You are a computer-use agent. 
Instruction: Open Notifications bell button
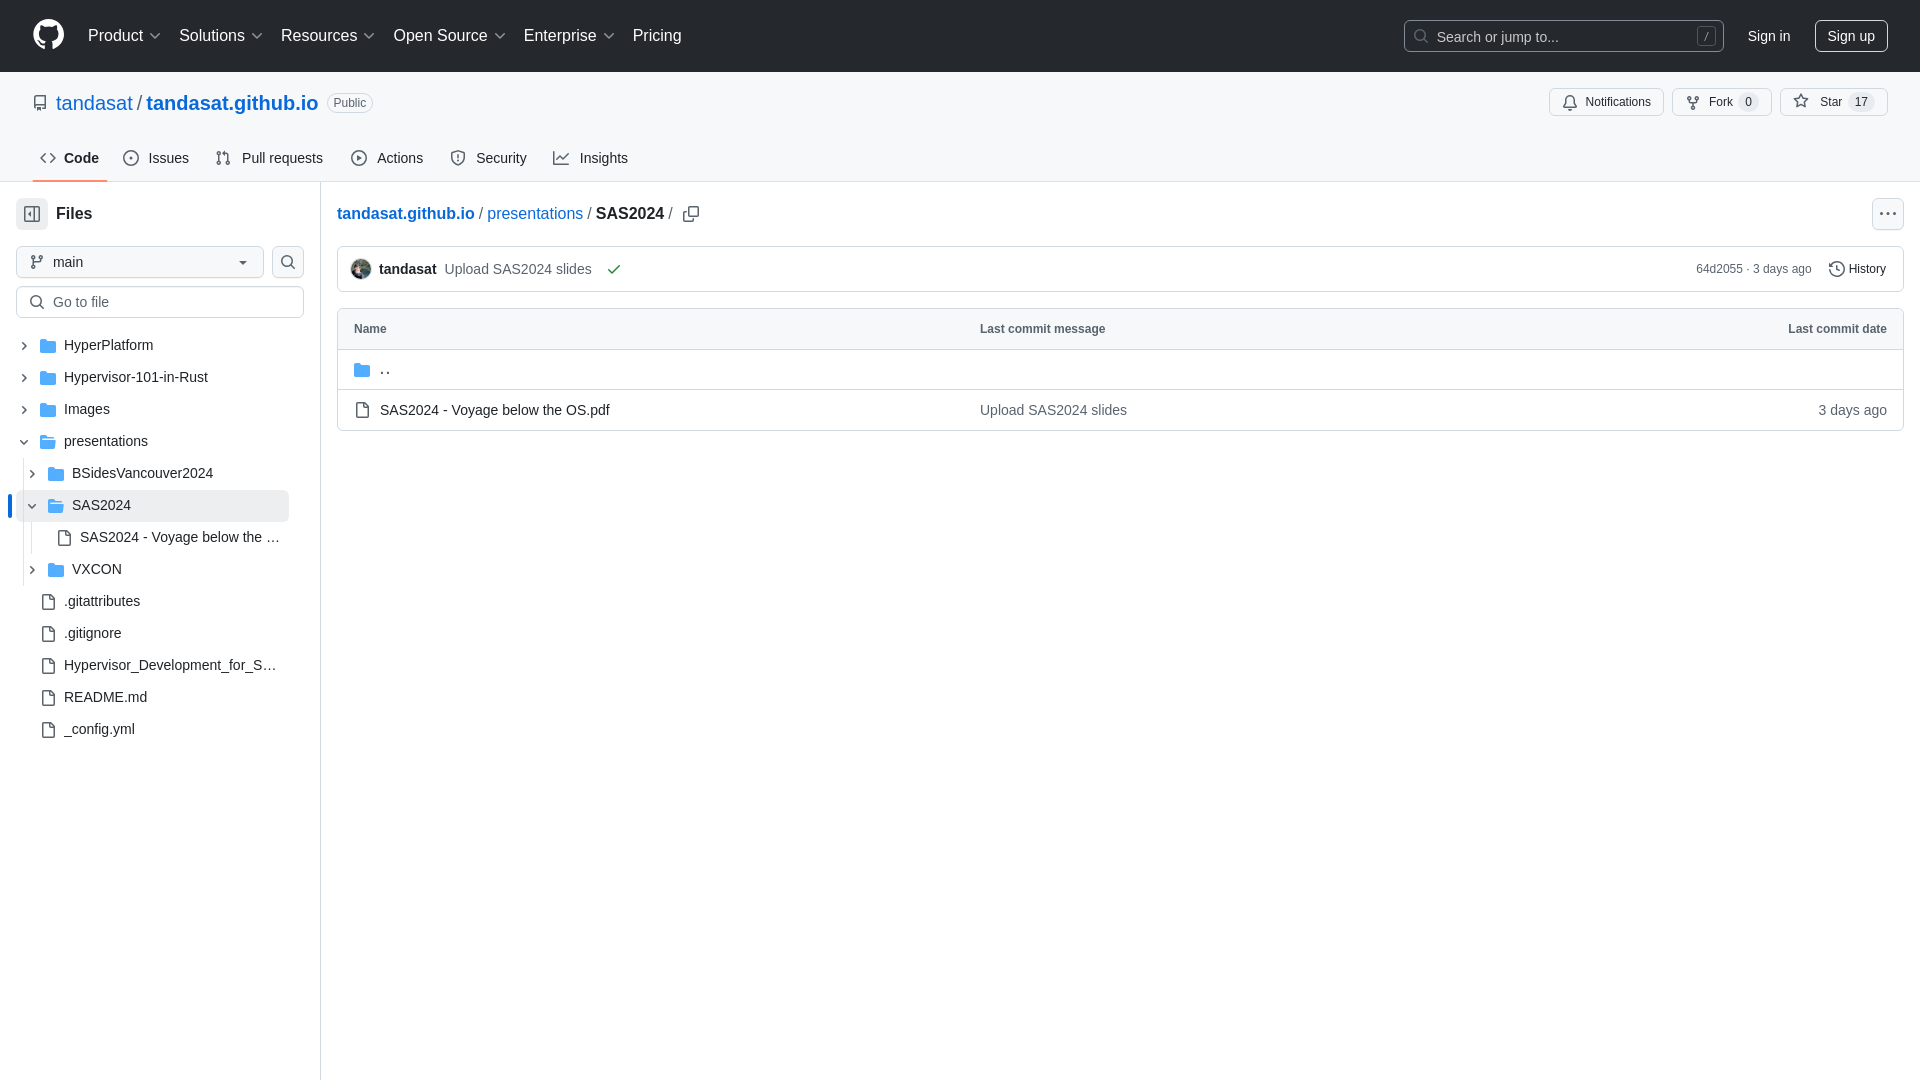(x=1606, y=102)
